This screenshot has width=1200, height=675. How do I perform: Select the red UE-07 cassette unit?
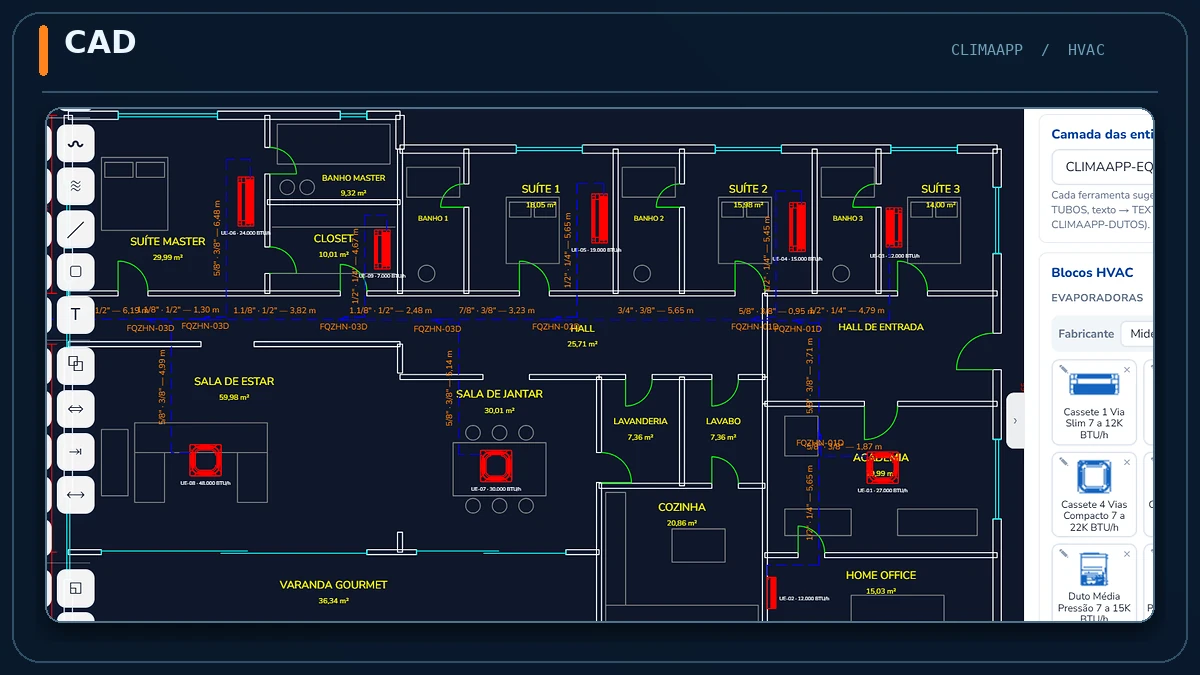coord(496,466)
